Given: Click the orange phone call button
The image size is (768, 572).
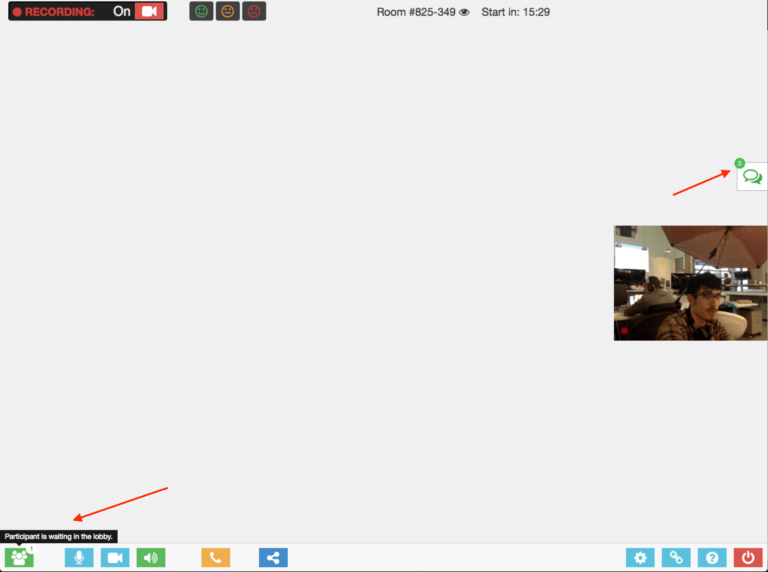Looking at the screenshot, I should (216, 557).
